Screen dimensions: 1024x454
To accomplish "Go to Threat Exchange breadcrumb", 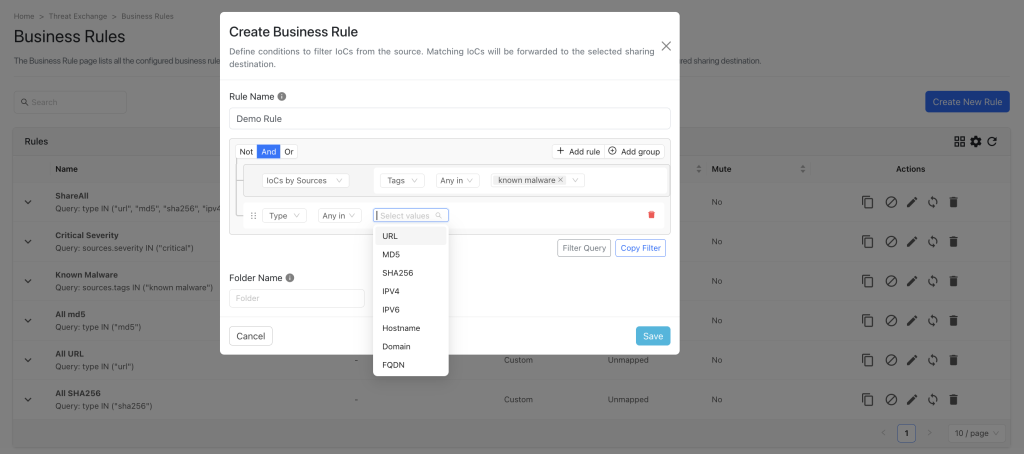I will click(78, 16).
